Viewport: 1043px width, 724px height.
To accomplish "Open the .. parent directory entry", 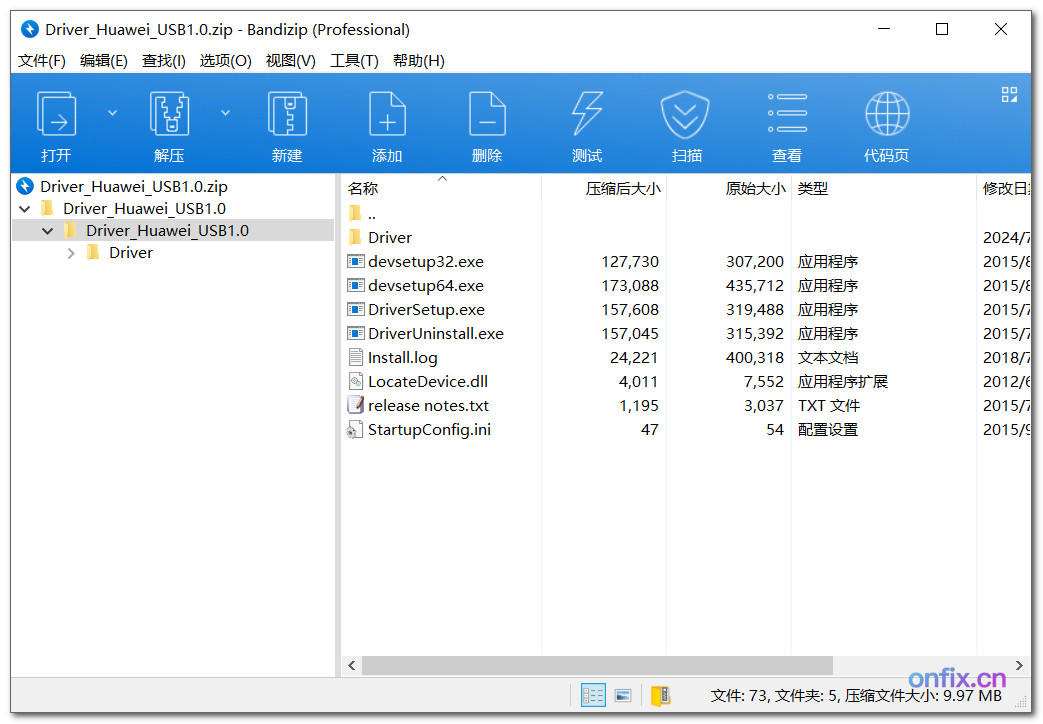I will (370, 213).
